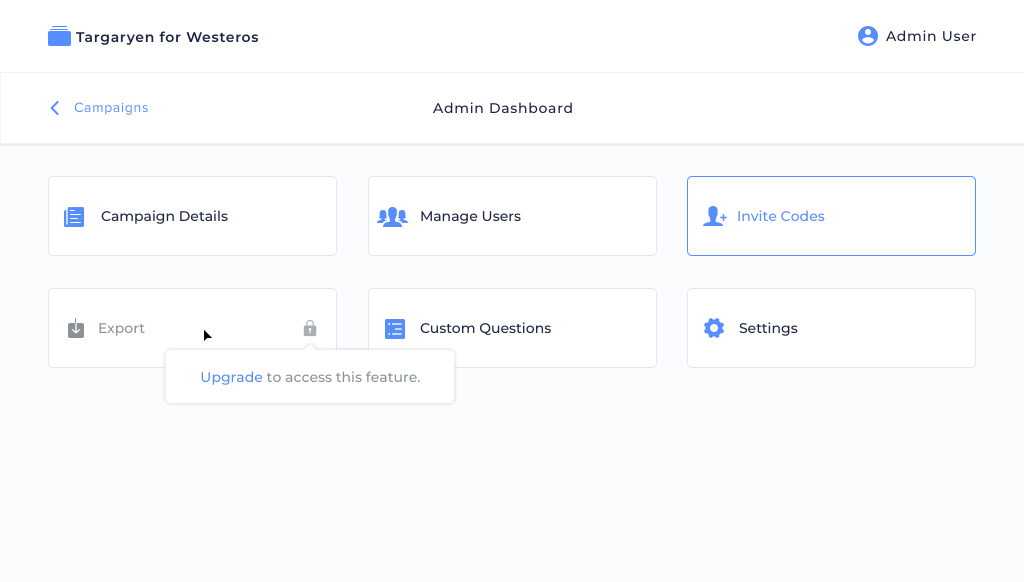Click the Admin User avatar icon

tap(867, 36)
